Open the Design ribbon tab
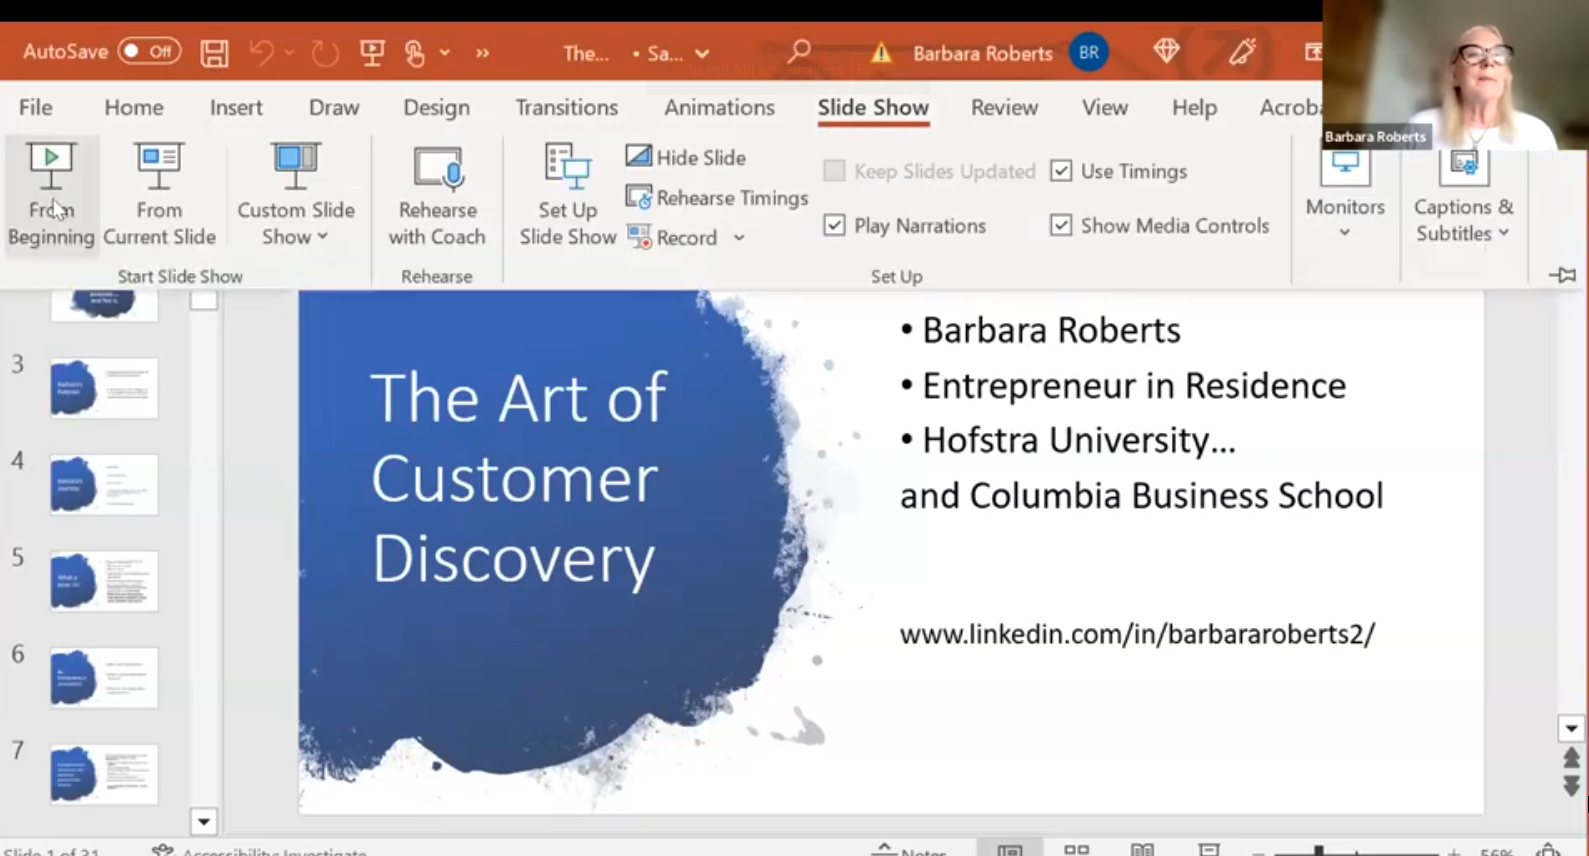This screenshot has width=1589, height=856. tap(436, 107)
